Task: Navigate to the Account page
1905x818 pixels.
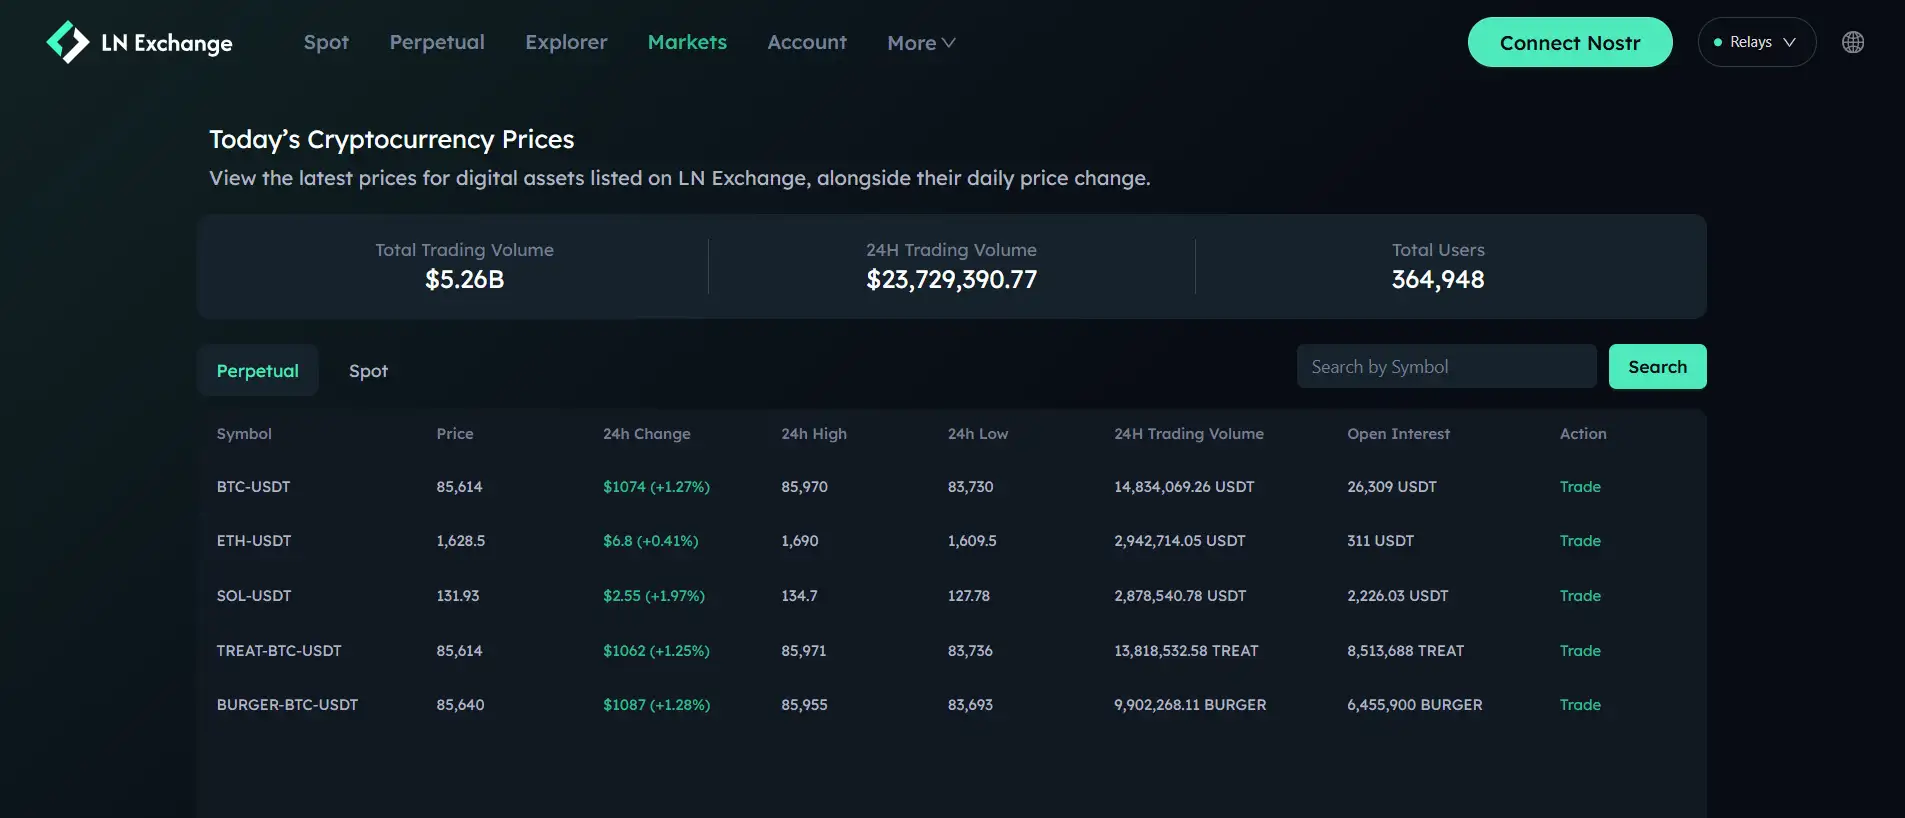Action: tap(807, 42)
